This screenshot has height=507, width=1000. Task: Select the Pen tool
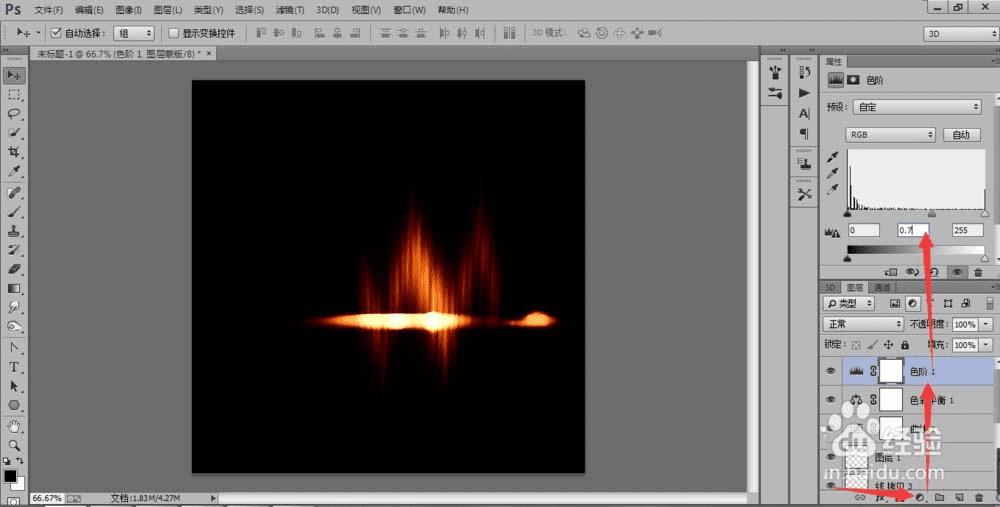click(x=13, y=348)
